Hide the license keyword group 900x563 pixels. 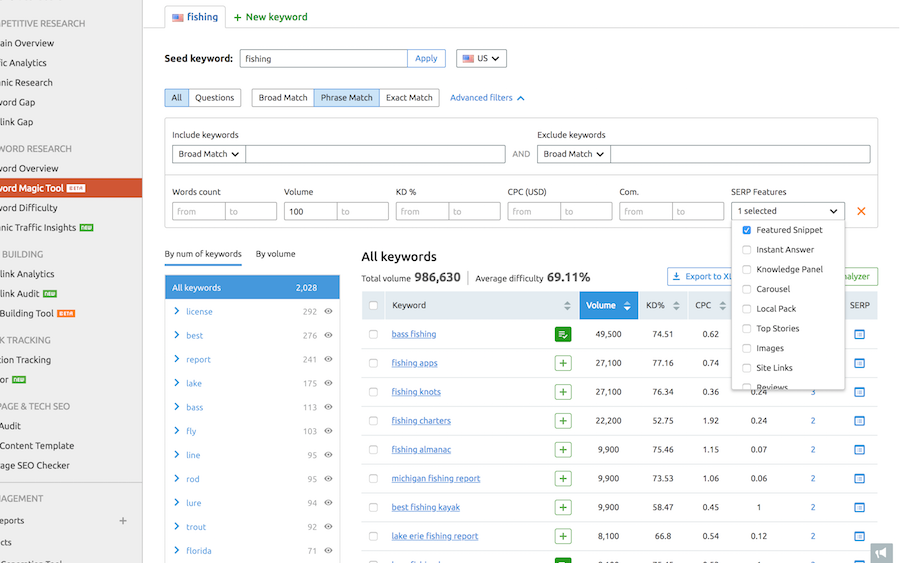coord(328,311)
